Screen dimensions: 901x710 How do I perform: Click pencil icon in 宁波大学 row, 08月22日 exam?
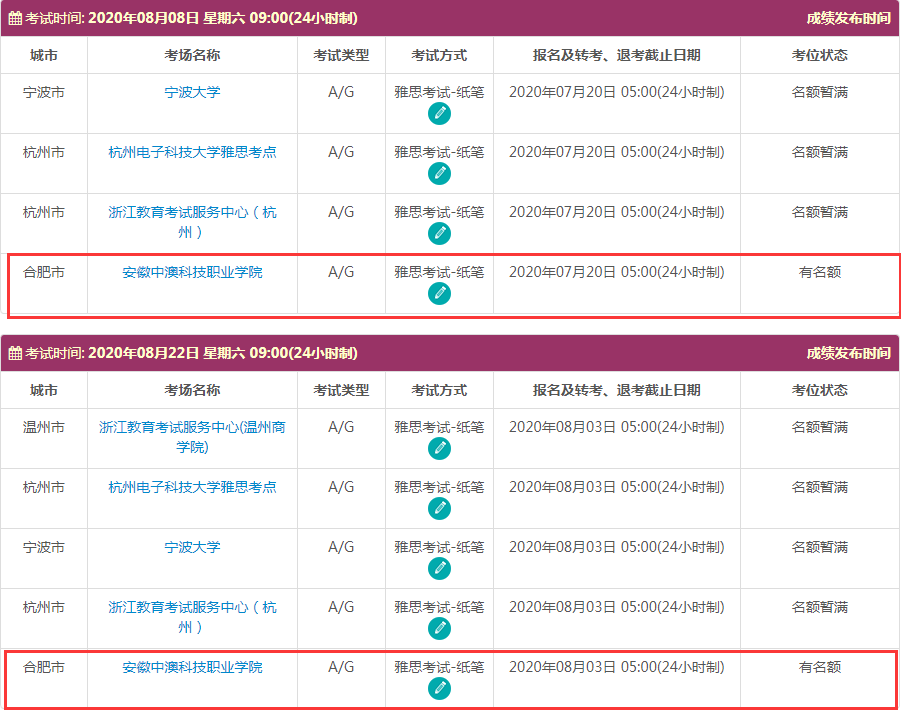coord(439,569)
